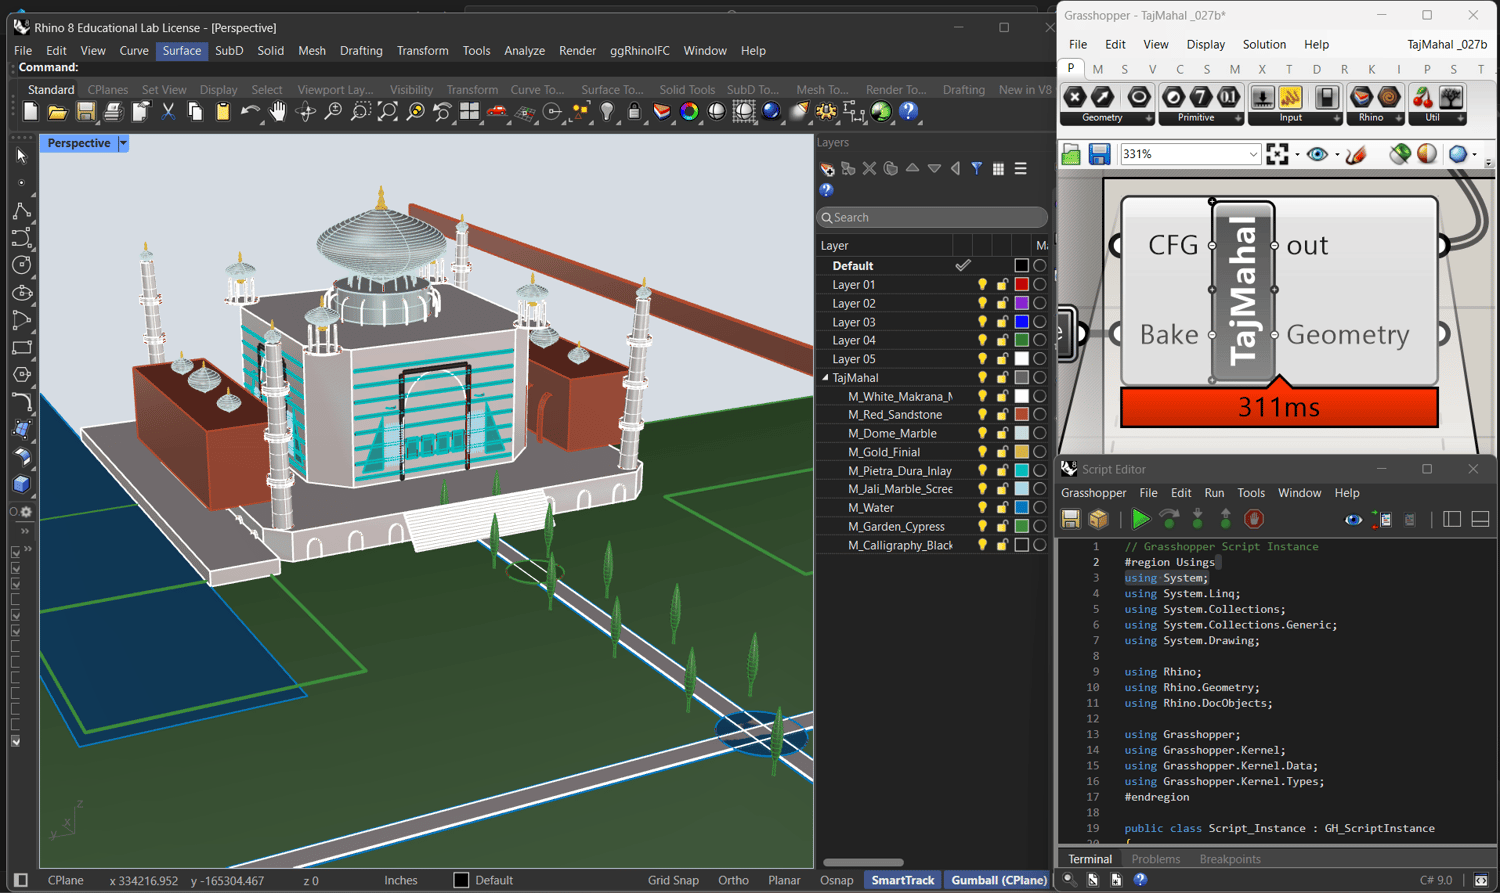Open the Perspective viewport dropdown arrow
This screenshot has width=1500, height=893.
123,143
